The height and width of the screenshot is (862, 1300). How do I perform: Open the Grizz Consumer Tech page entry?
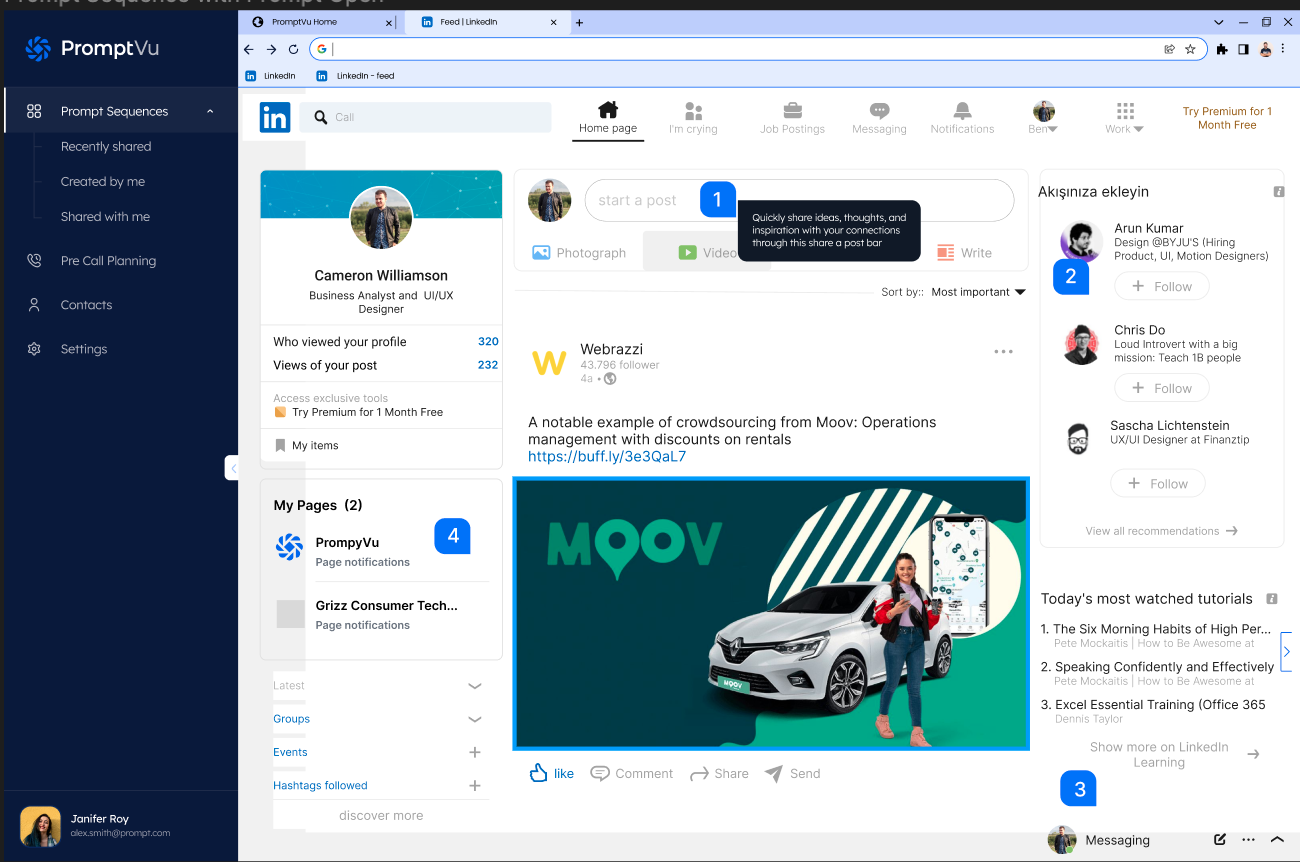(381, 614)
